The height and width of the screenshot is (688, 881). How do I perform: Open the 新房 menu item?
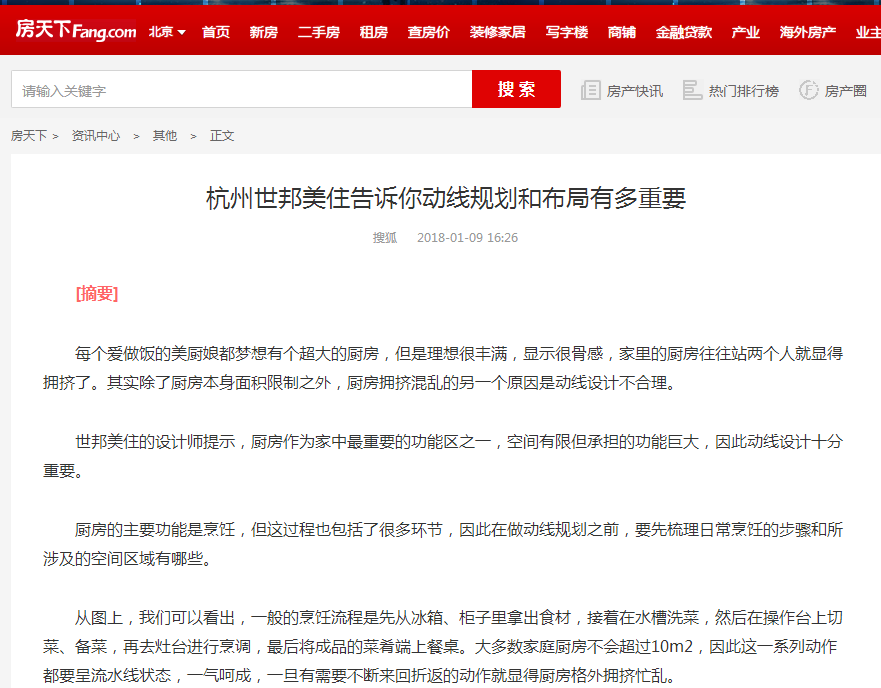(x=264, y=32)
